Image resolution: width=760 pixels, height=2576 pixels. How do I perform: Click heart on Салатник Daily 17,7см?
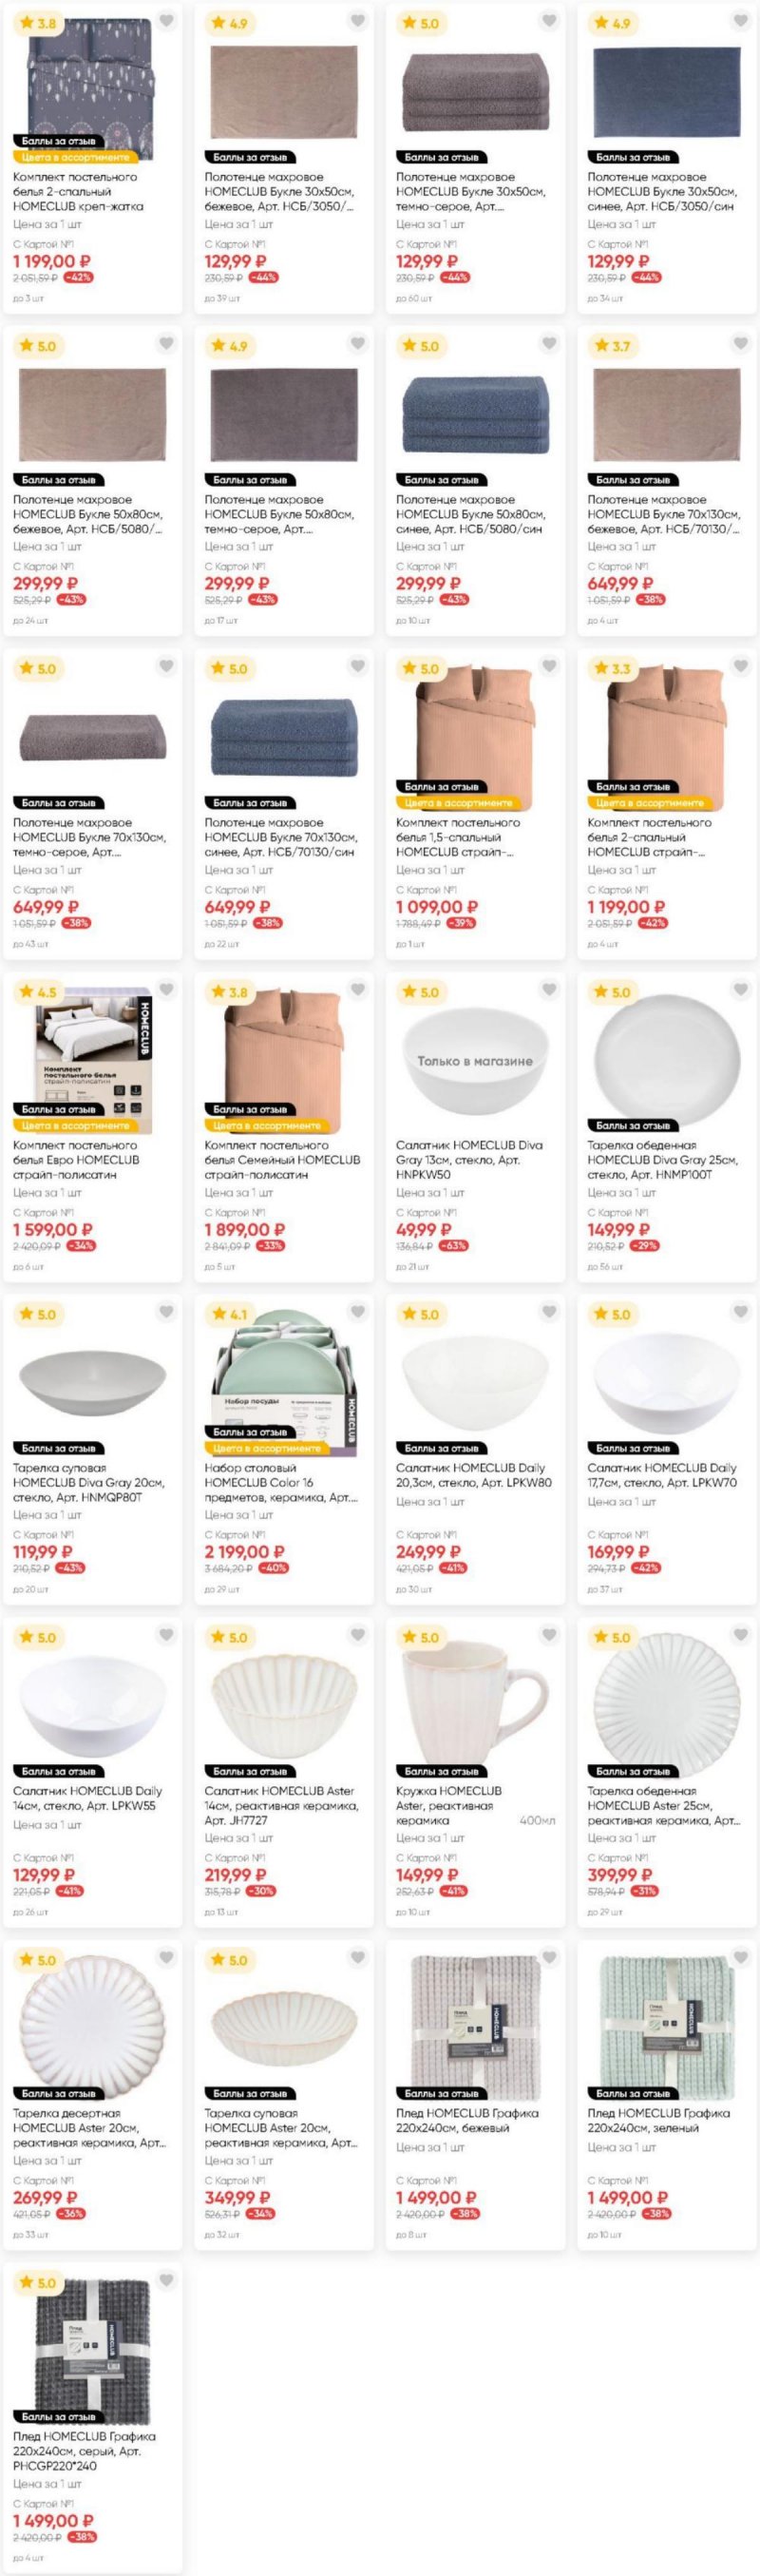(x=740, y=1312)
